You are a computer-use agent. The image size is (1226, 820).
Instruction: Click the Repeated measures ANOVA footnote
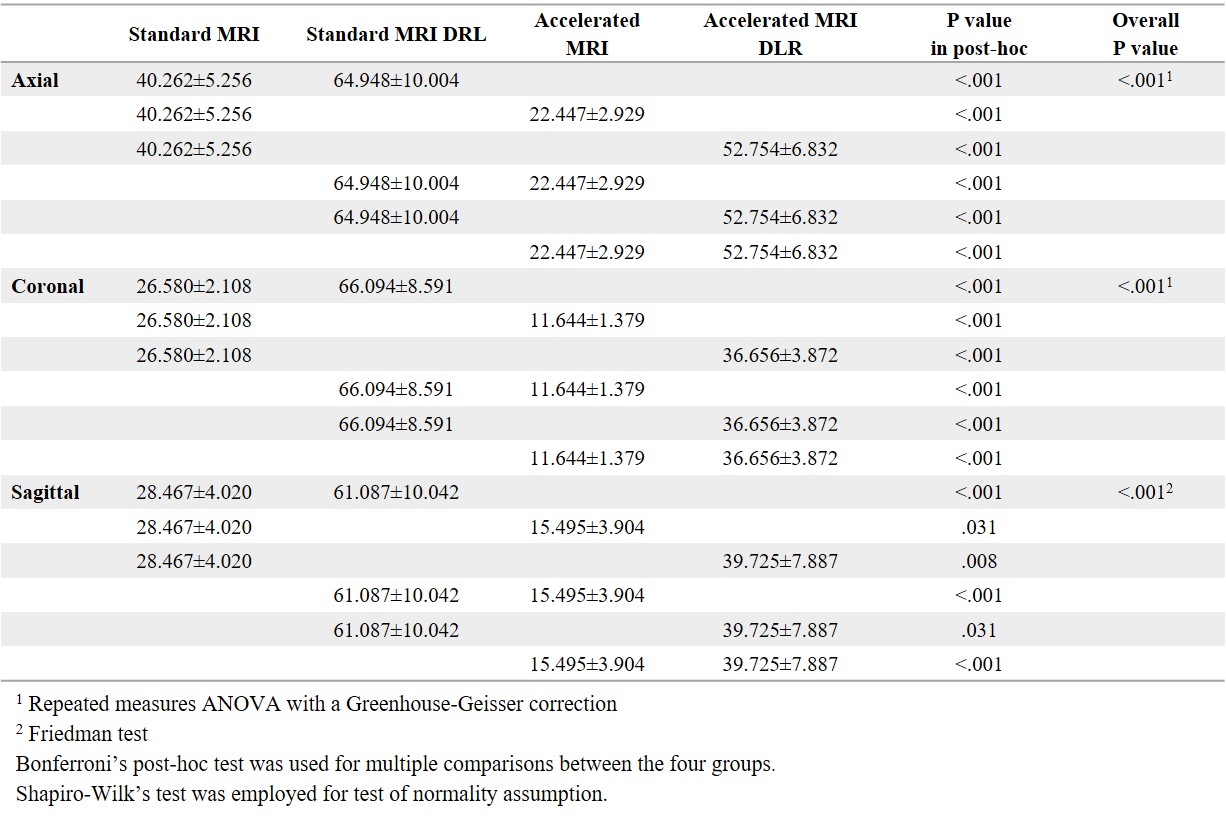pyautogui.click(x=317, y=704)
